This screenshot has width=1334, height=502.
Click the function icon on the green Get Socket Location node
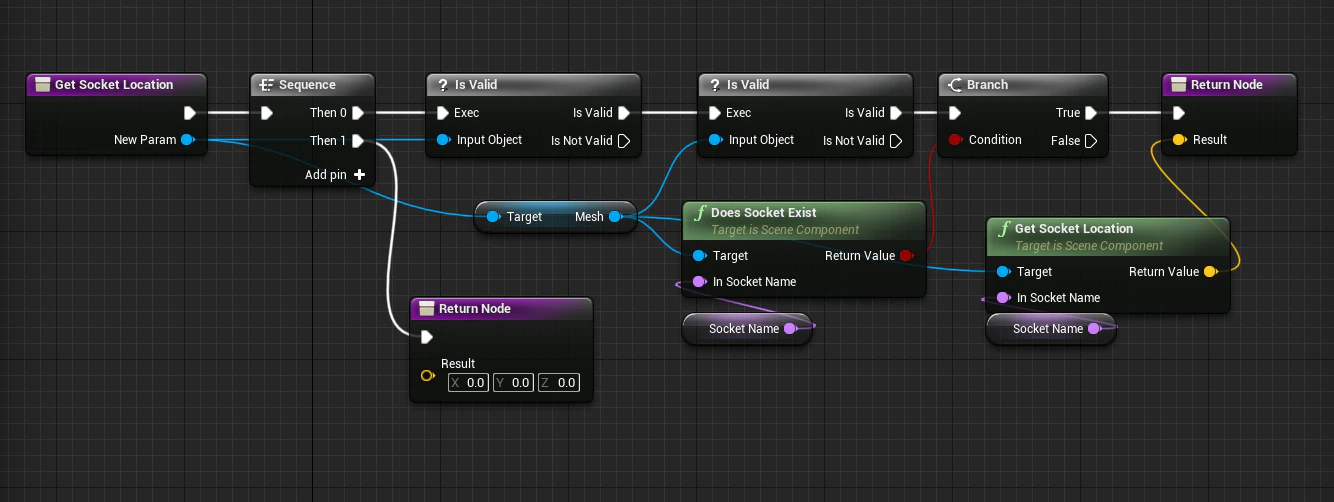point(1003,229)
